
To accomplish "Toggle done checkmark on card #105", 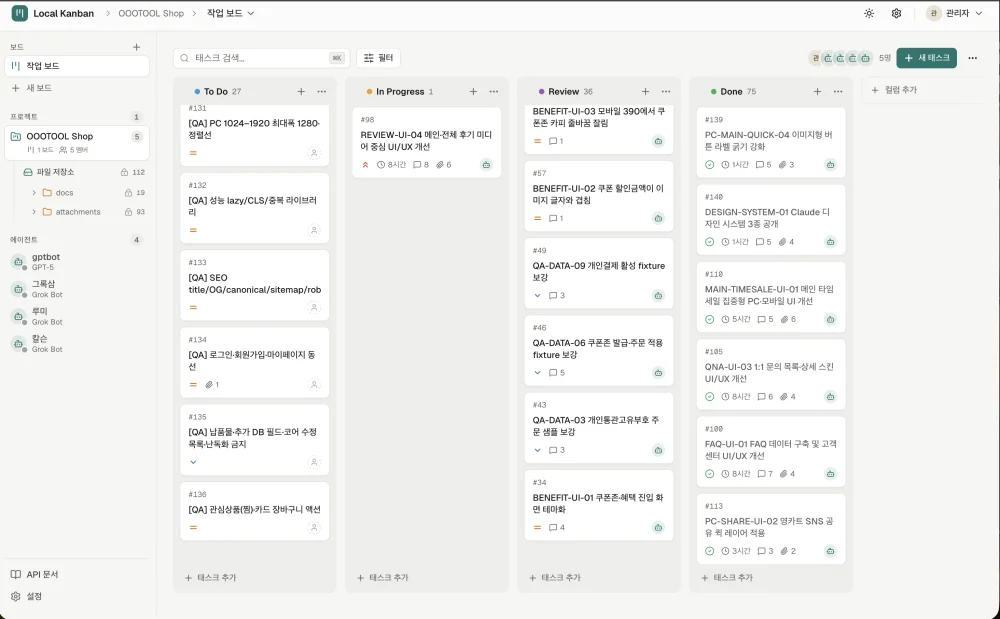I will click(x=709, y=397).
